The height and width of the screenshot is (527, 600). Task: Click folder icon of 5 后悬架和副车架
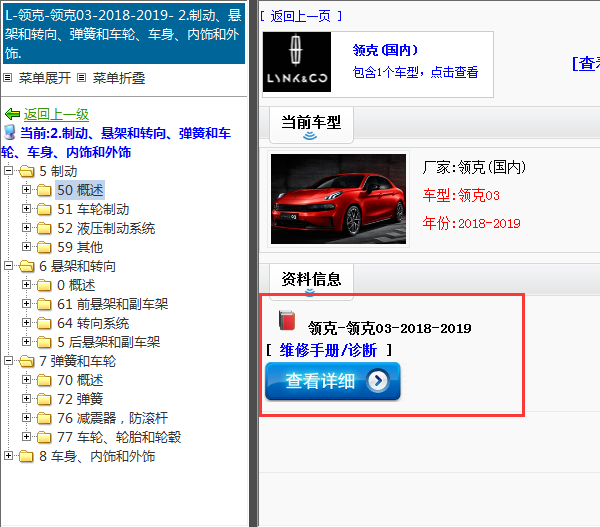click(44, 342)
